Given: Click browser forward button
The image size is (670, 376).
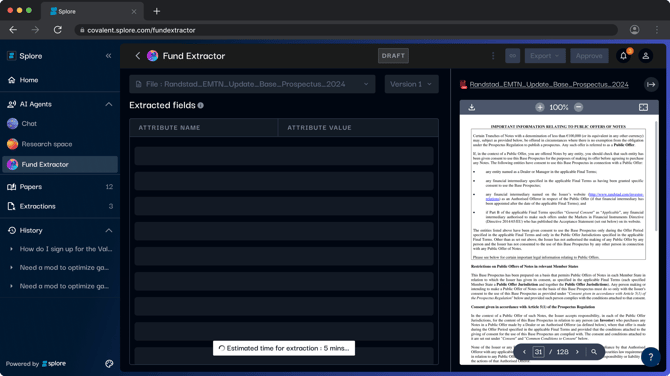Looking at the screenshot, I should (35, 30).
